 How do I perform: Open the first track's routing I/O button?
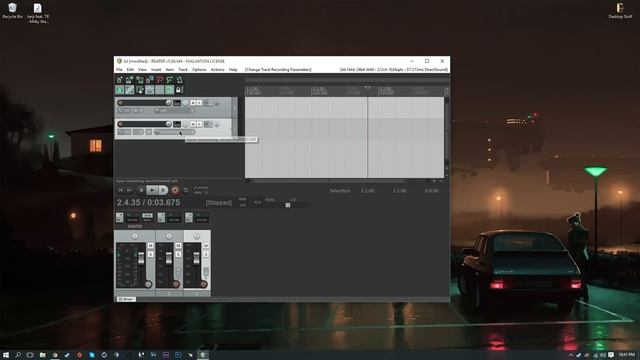[x=177, y=103]
